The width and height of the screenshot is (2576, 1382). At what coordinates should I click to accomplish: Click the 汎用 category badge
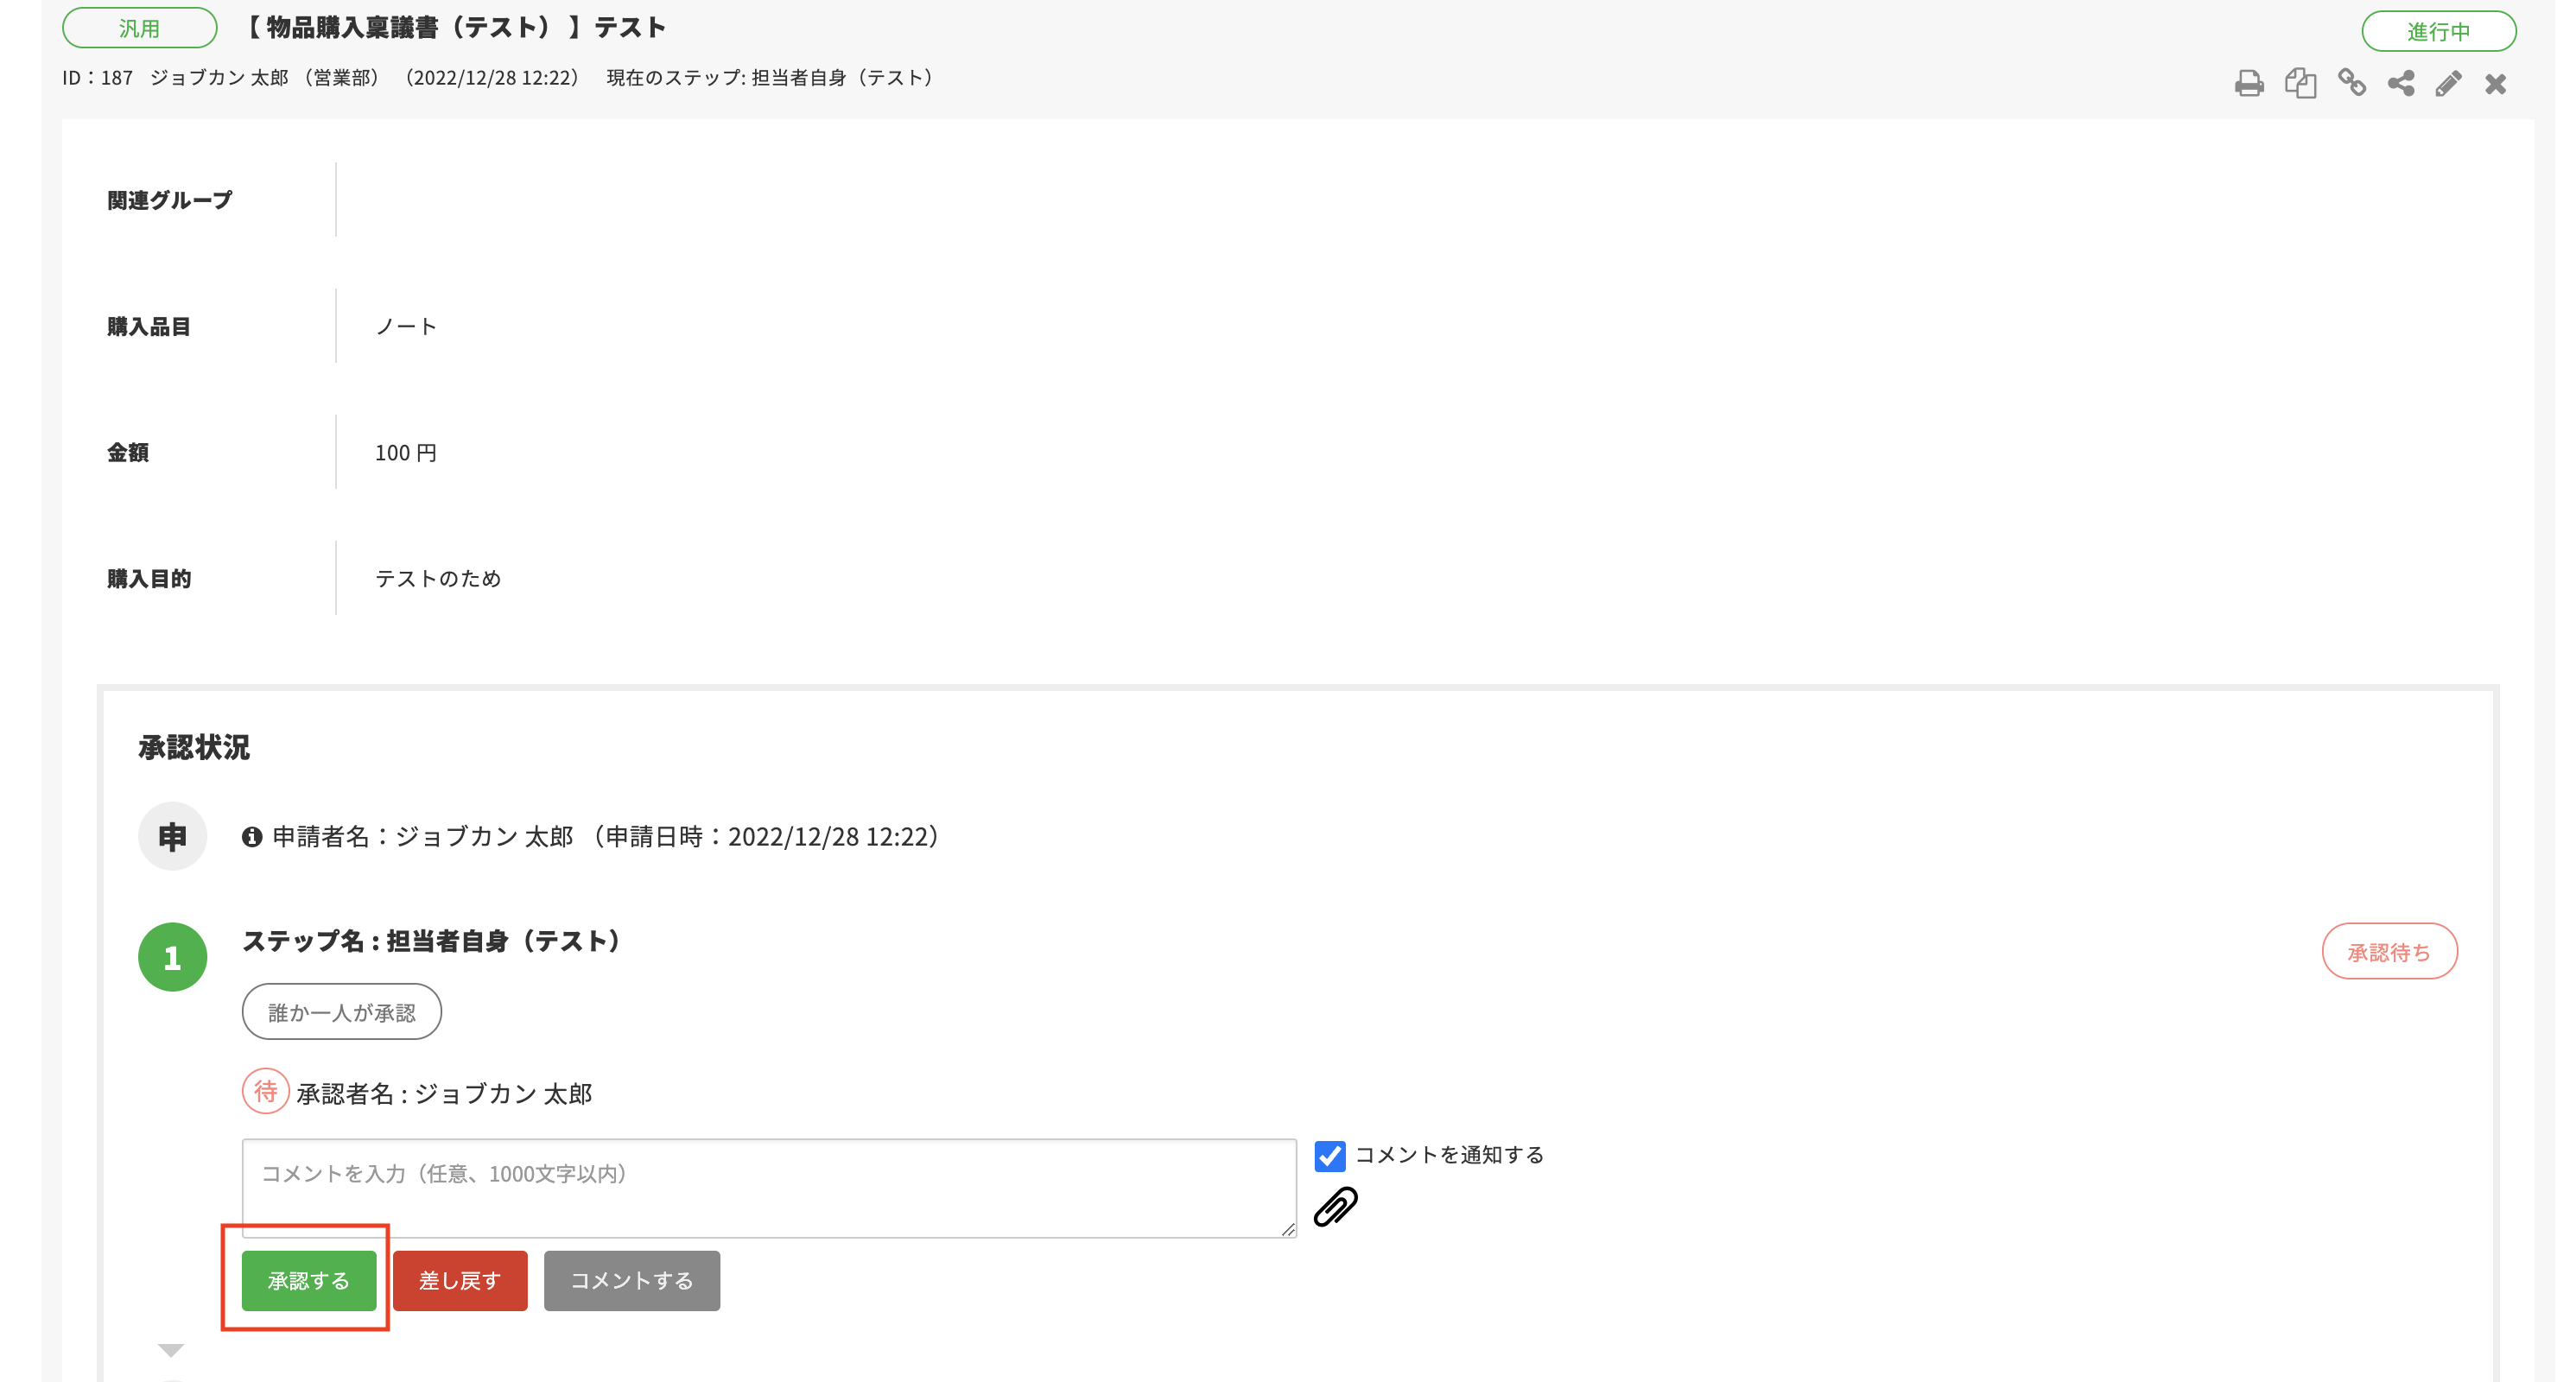click(139, 28)
